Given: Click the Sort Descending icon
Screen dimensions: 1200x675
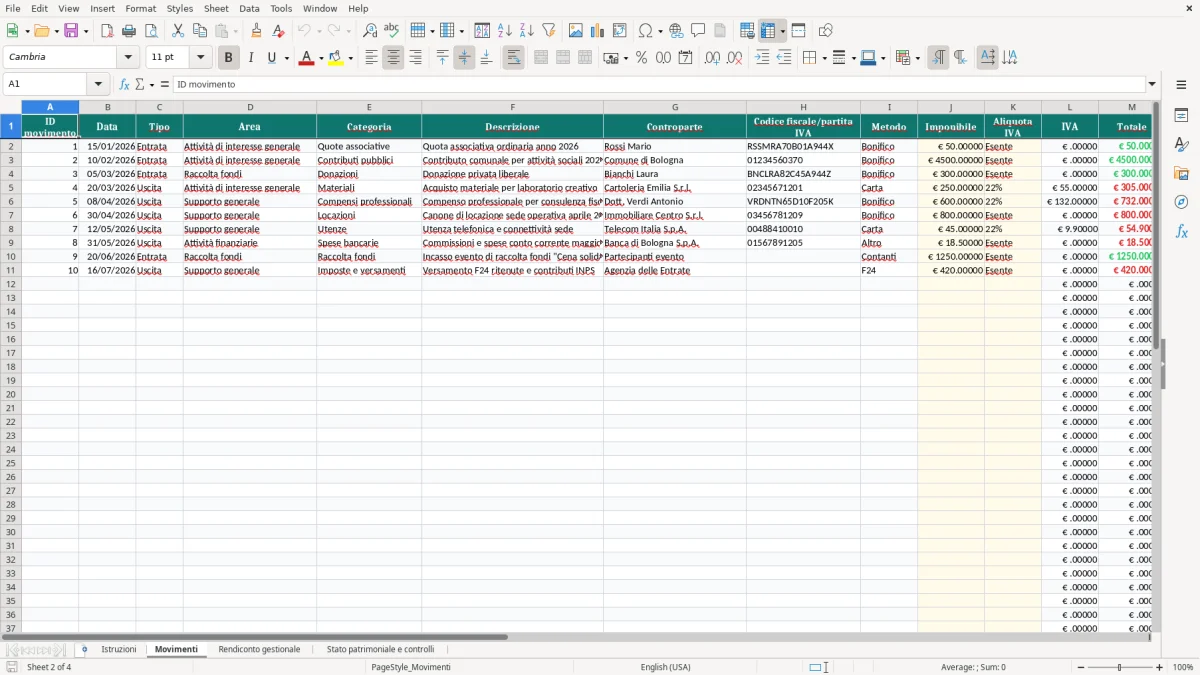Looking at the screenshot, I should click(x=526, y=31).
